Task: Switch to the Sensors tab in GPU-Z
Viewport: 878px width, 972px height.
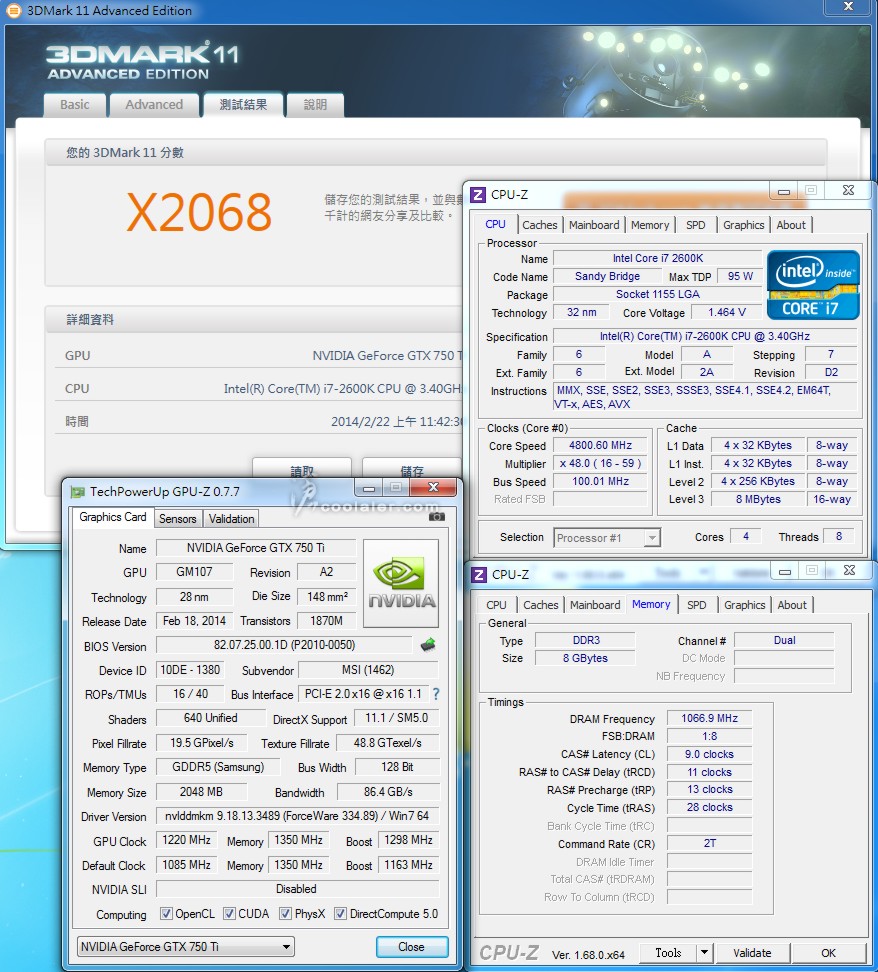Action: [x=177, y=519]
